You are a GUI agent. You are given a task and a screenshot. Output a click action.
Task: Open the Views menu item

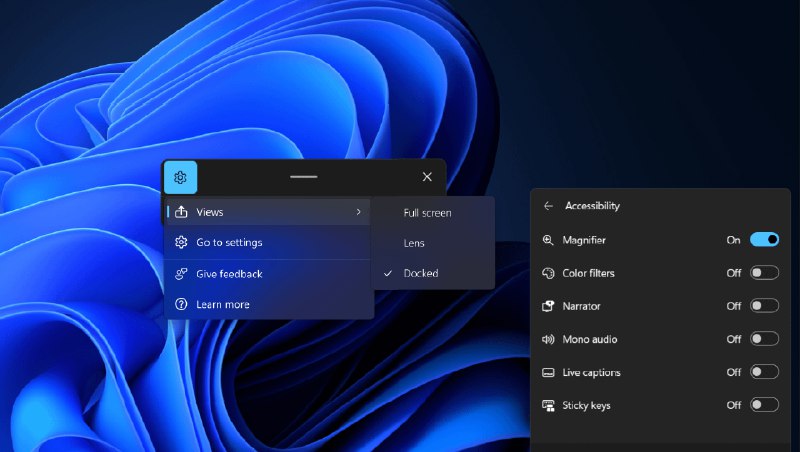268,212
